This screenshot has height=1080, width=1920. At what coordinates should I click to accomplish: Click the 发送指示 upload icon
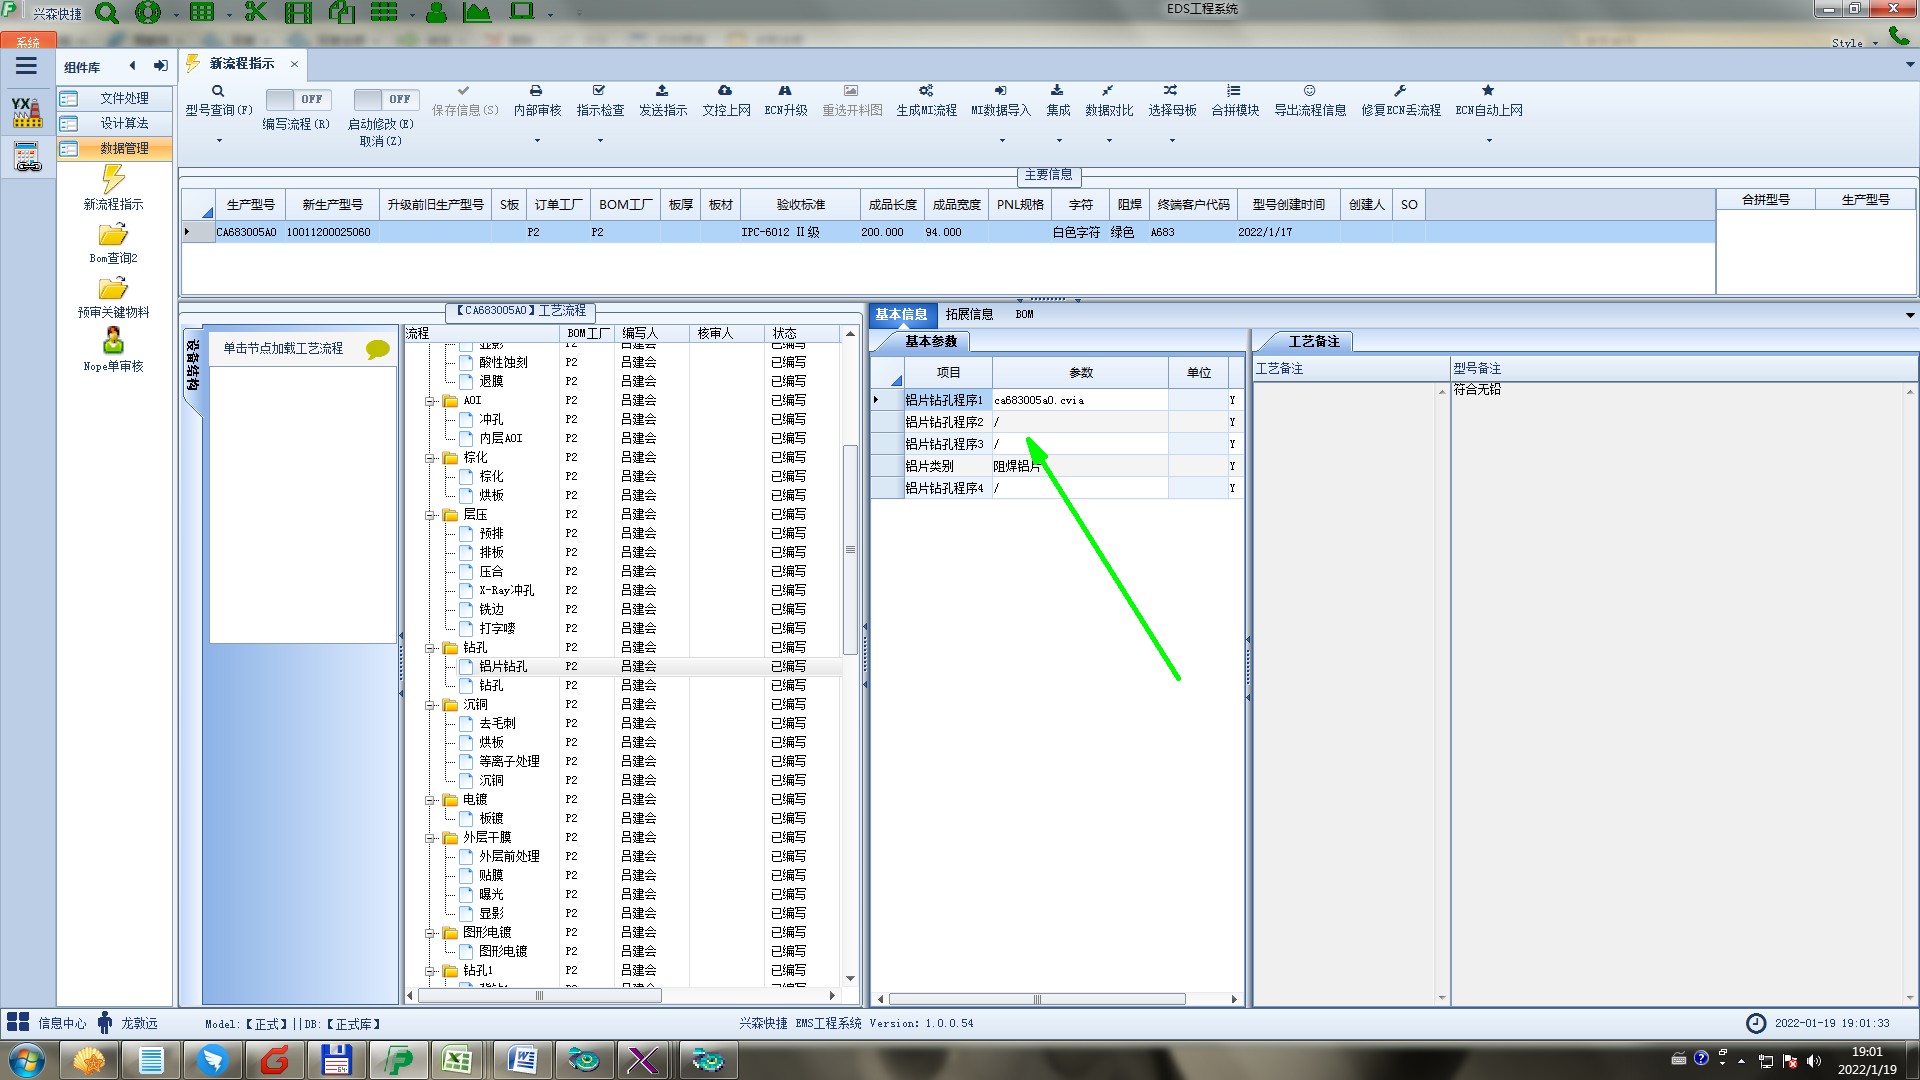[x=662, y=91]
